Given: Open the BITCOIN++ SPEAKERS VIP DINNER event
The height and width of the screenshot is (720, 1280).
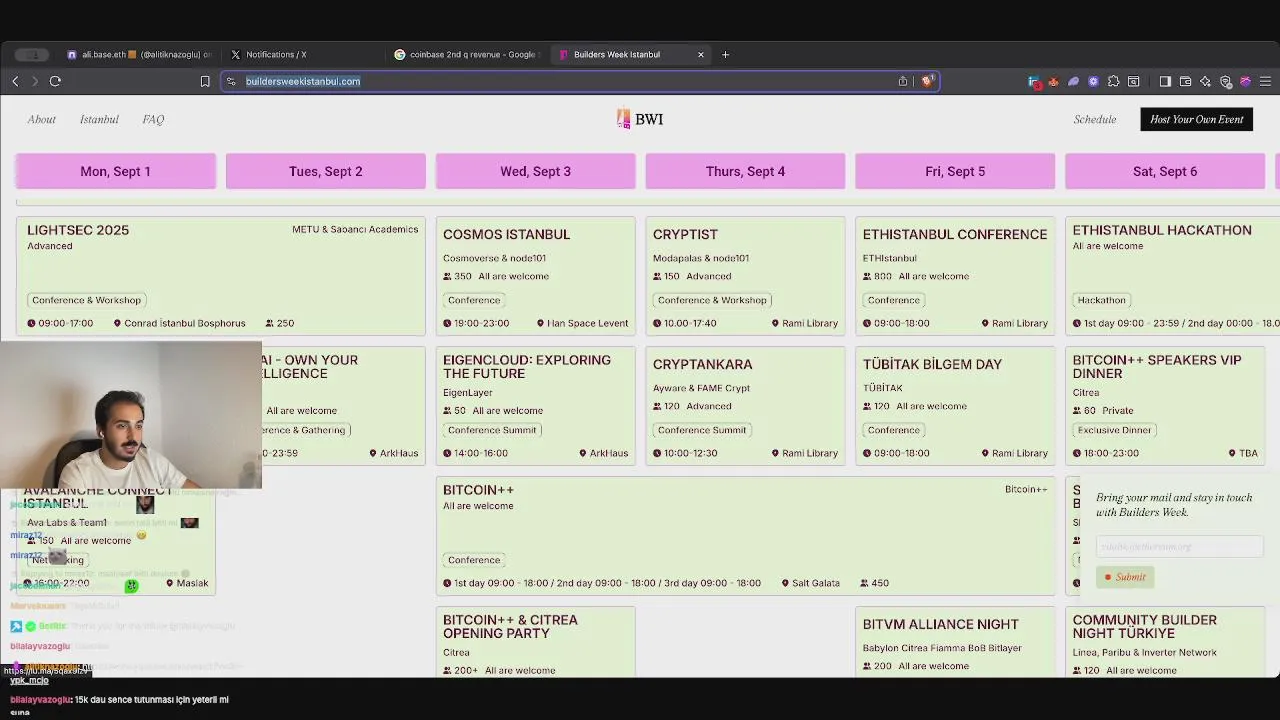Looking at the screenshot, I should pos(1157,366).
